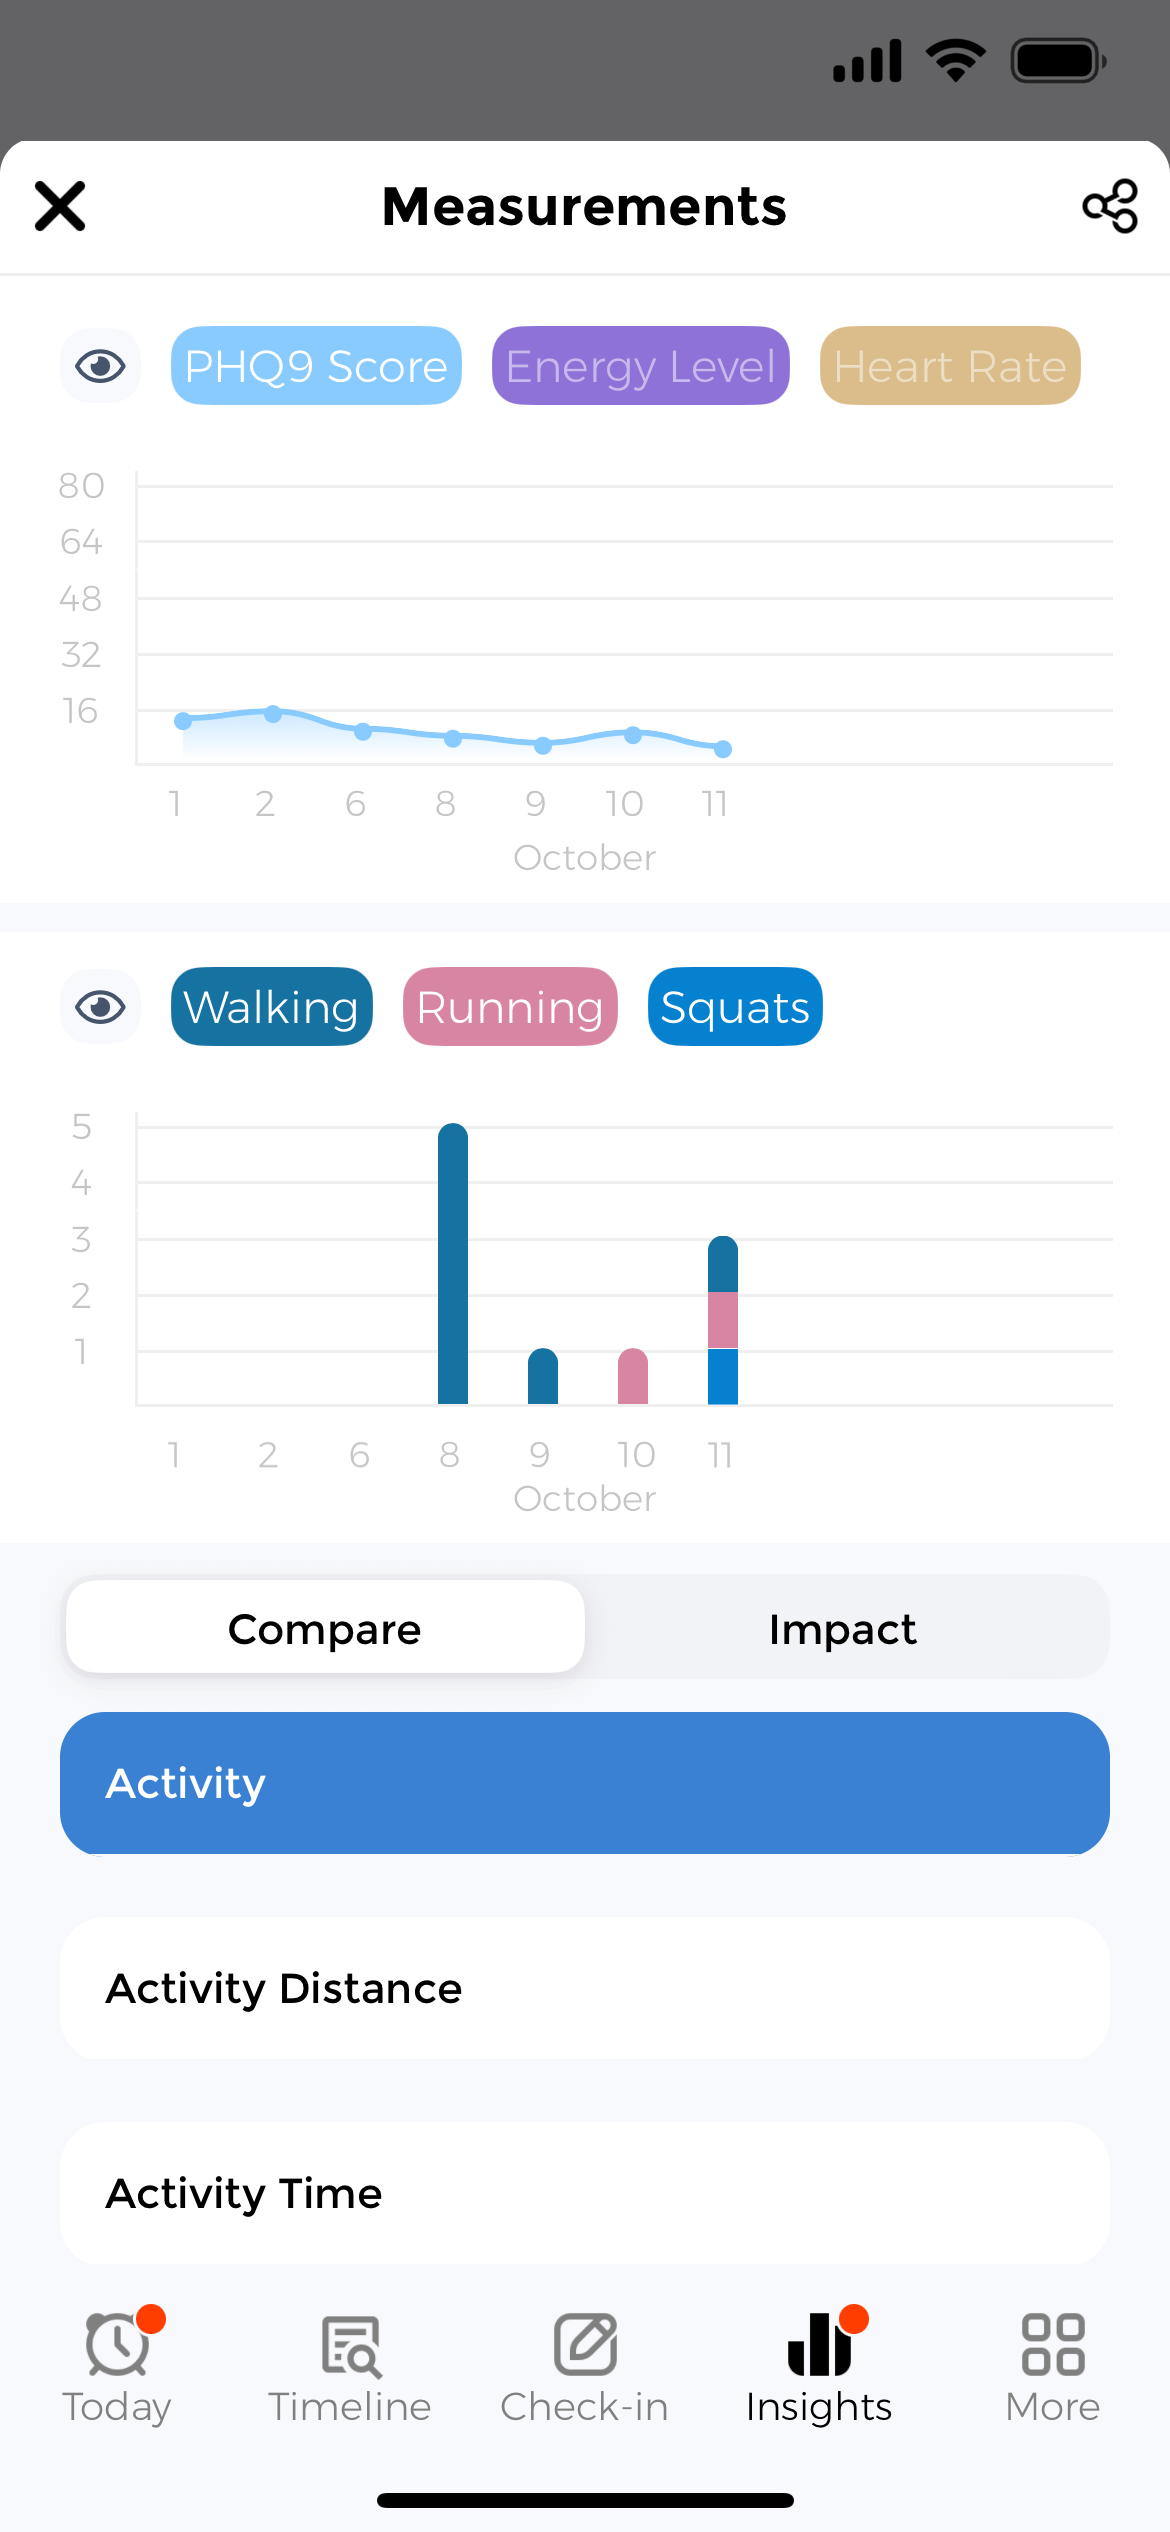The image size is (1170, 2532).
Task: Disable the Running activity
Action: [x=509, y=1006]
